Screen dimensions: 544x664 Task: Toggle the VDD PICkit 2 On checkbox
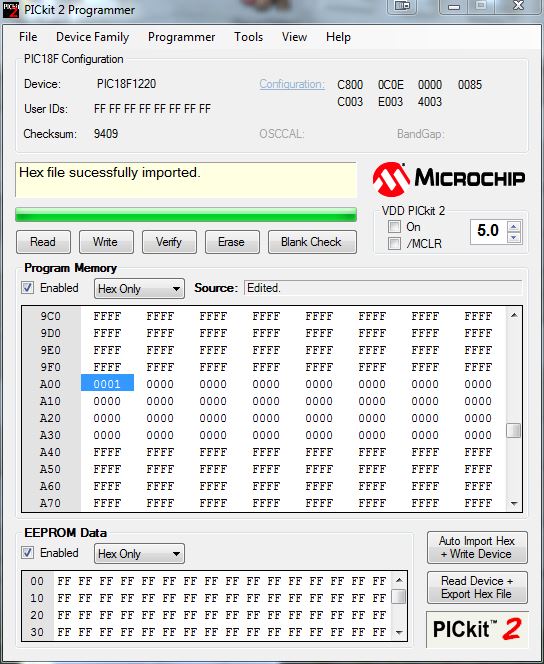coord(395,227)
